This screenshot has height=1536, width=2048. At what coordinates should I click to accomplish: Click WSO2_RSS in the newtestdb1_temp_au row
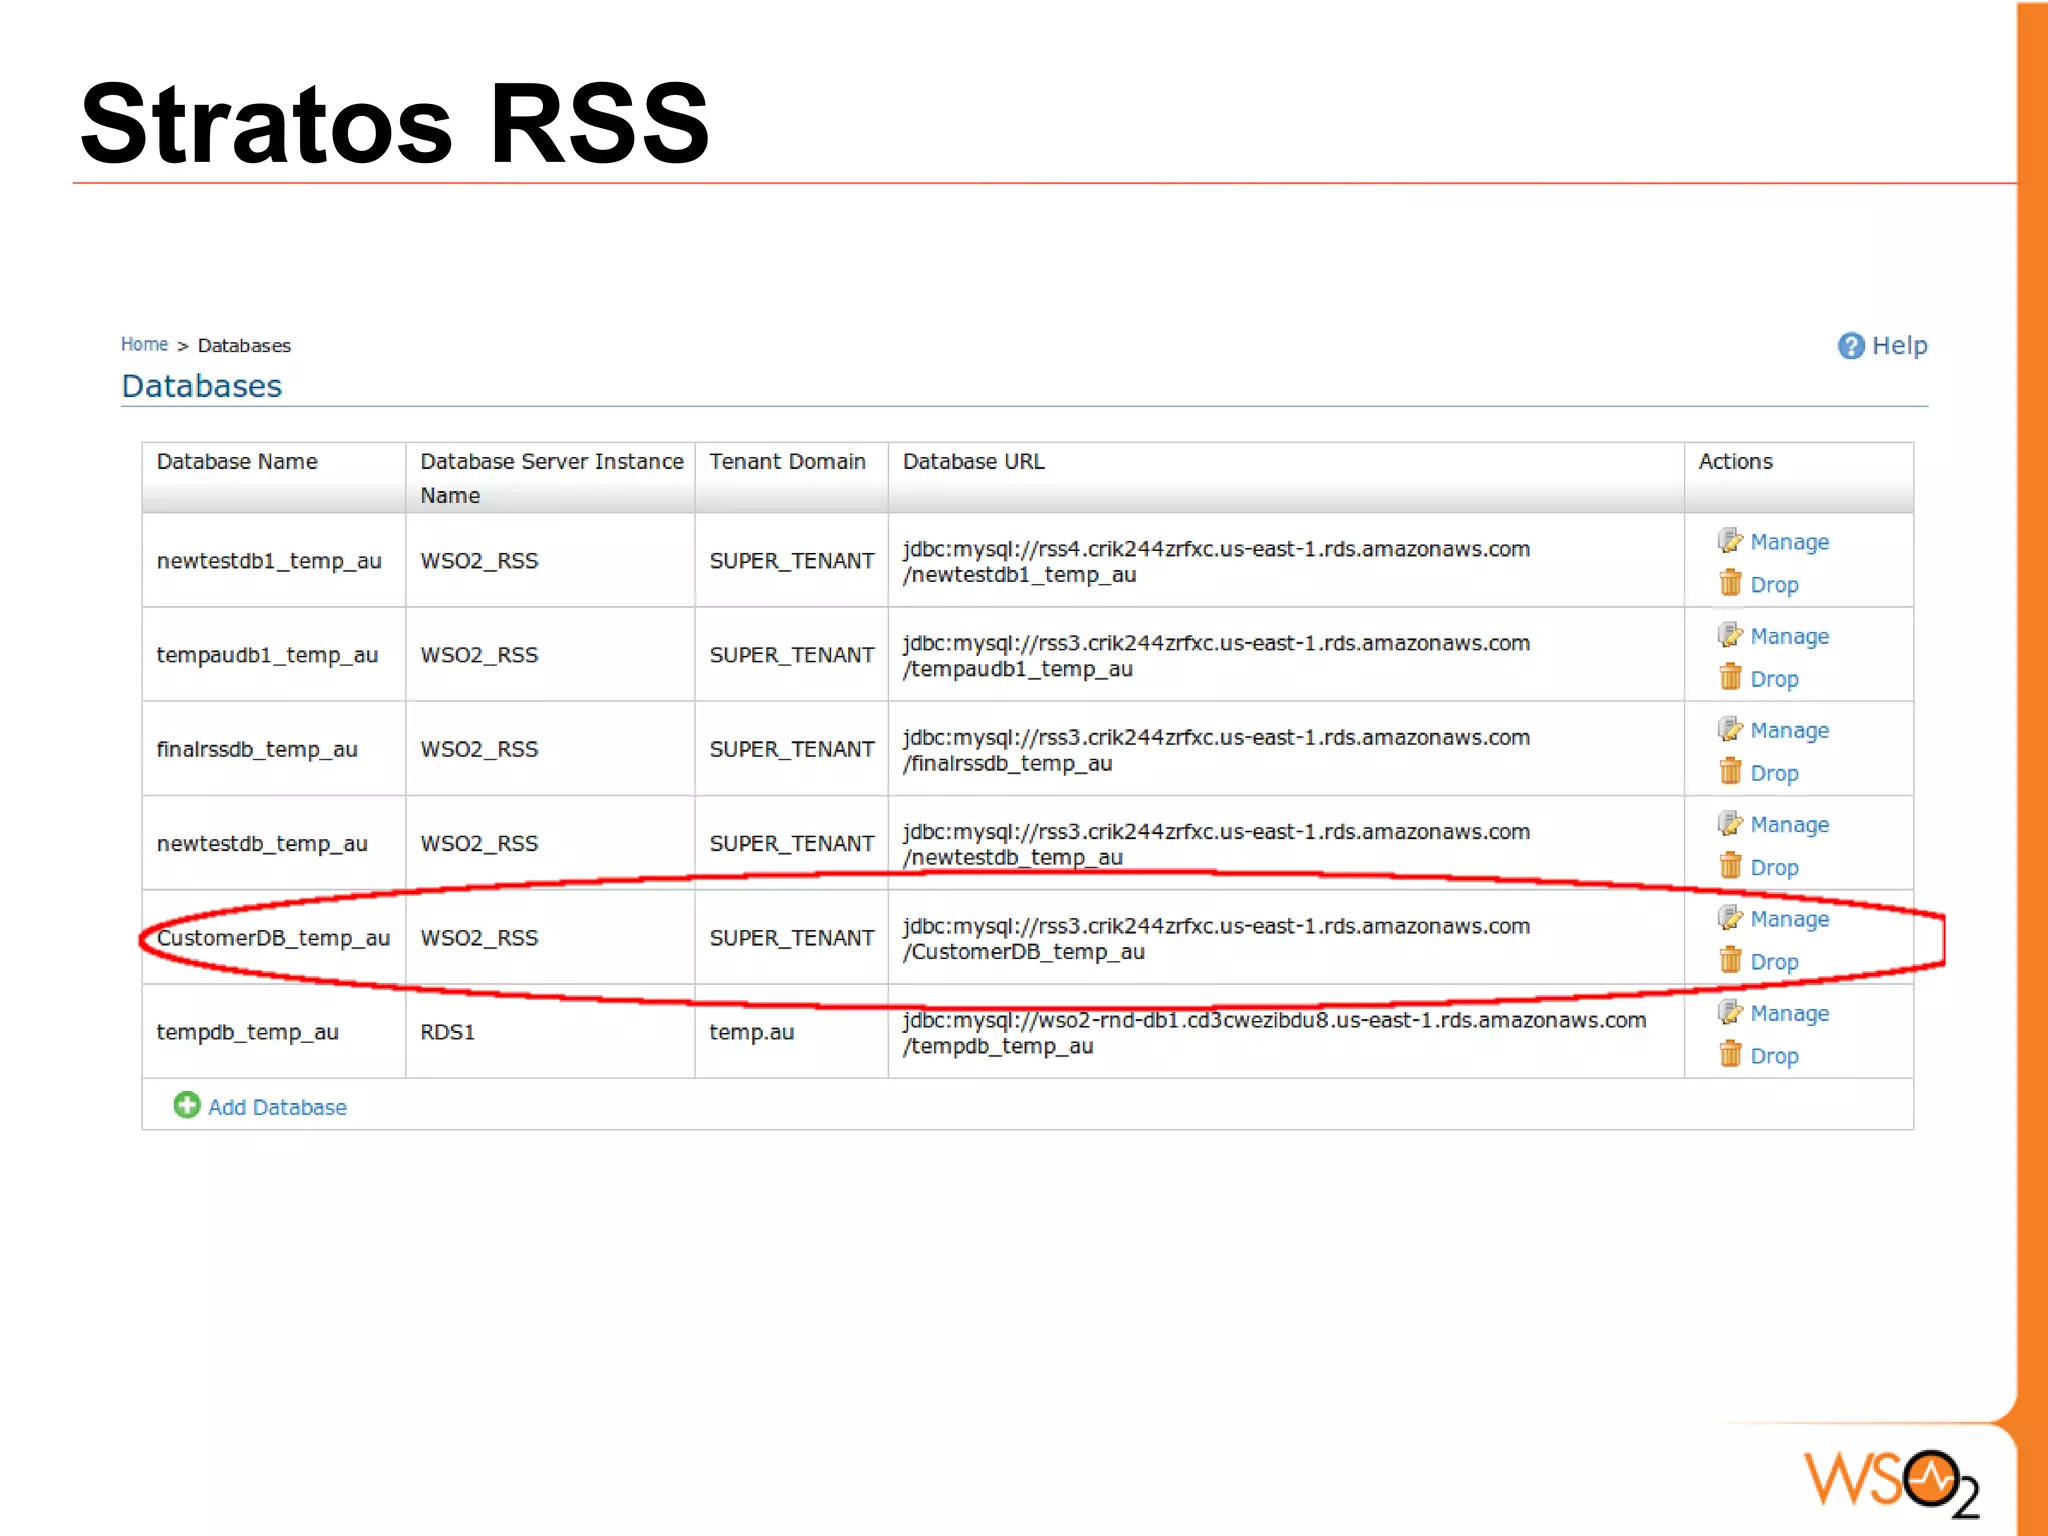coord(479,561)
